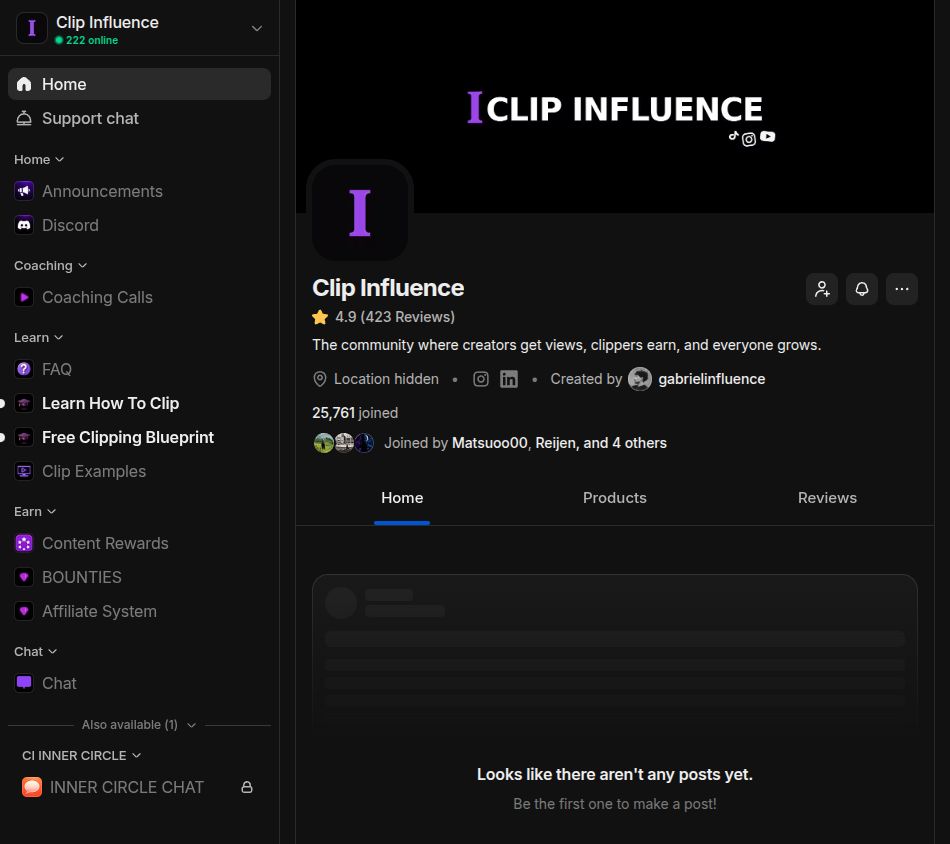Open Coaching Calls
The height and width of the screenshot is (844, 950).
click(139, 297)
